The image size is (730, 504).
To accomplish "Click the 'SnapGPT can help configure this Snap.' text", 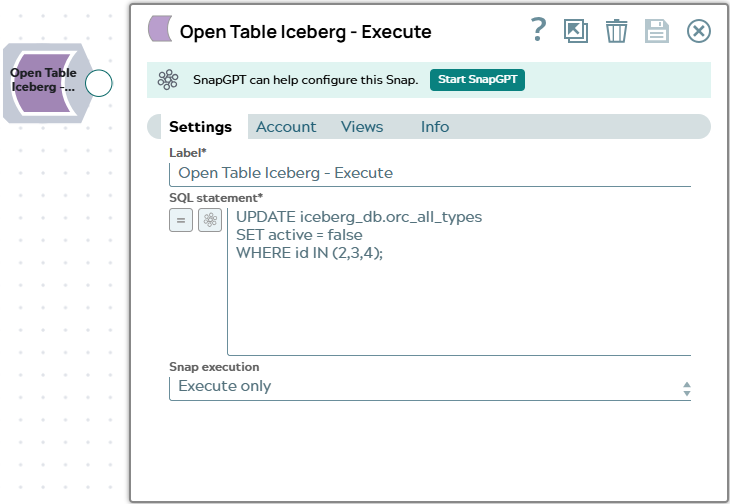I will 305,80.
